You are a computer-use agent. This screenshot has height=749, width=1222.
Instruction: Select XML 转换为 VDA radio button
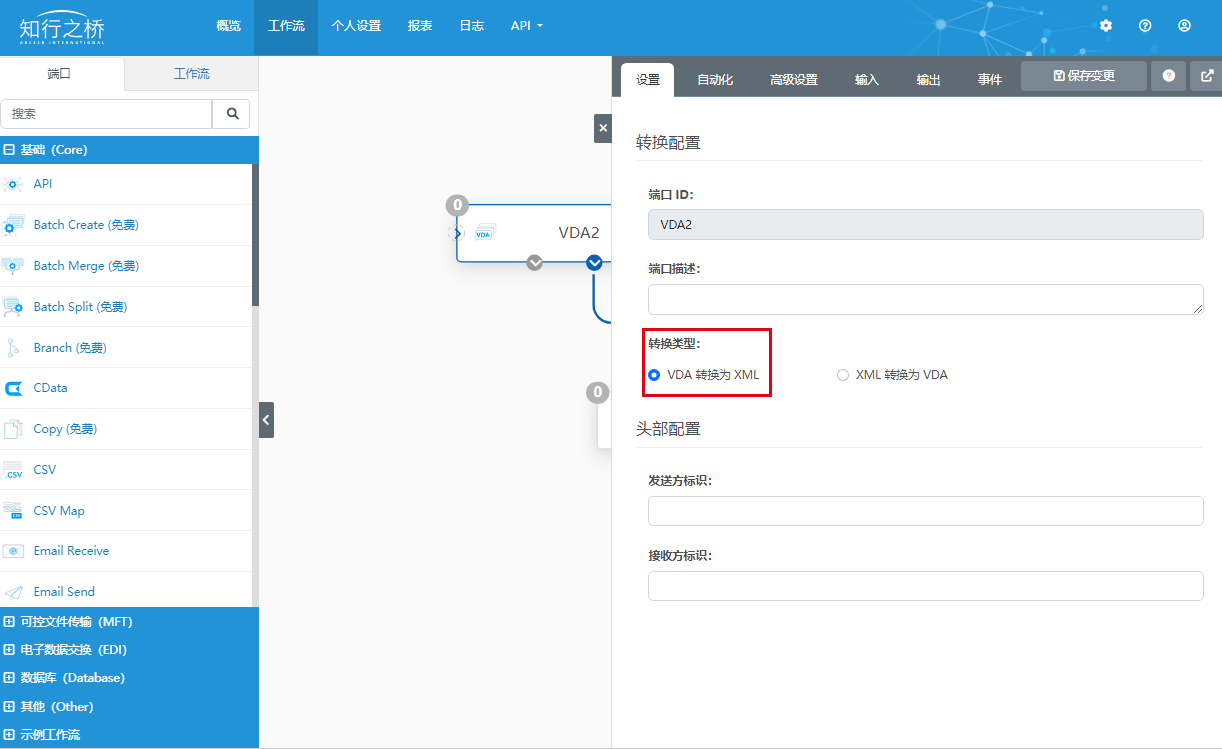(x=842, y=375)
